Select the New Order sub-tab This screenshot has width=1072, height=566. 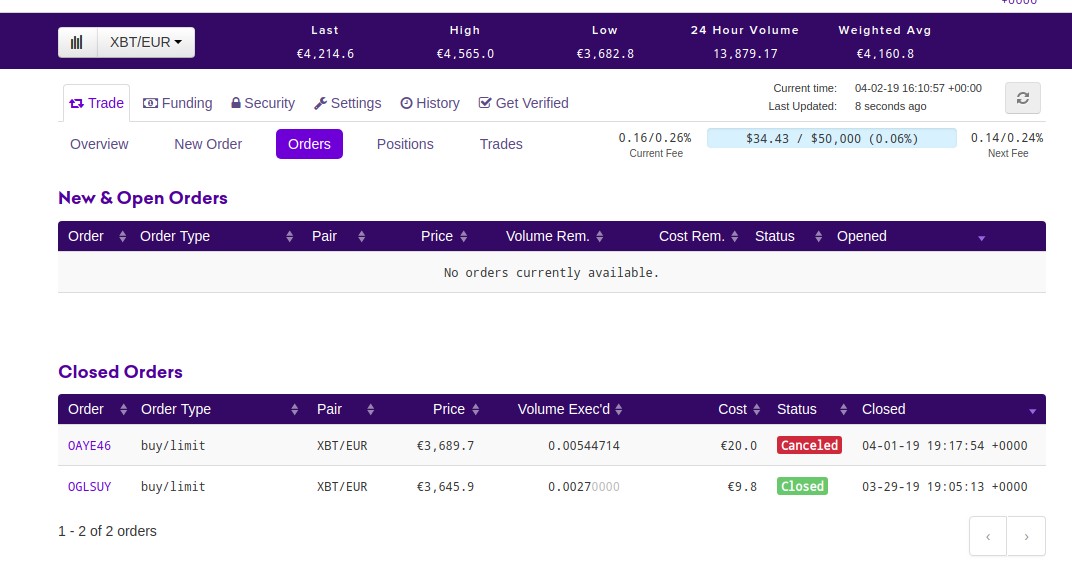[208, 144]
